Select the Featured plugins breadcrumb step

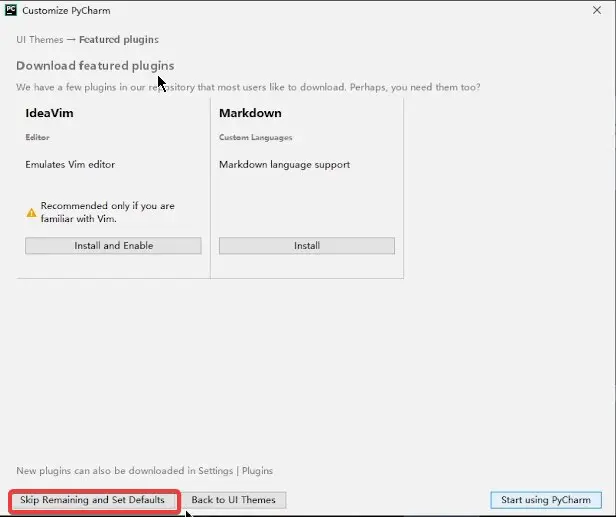(119, 40)
